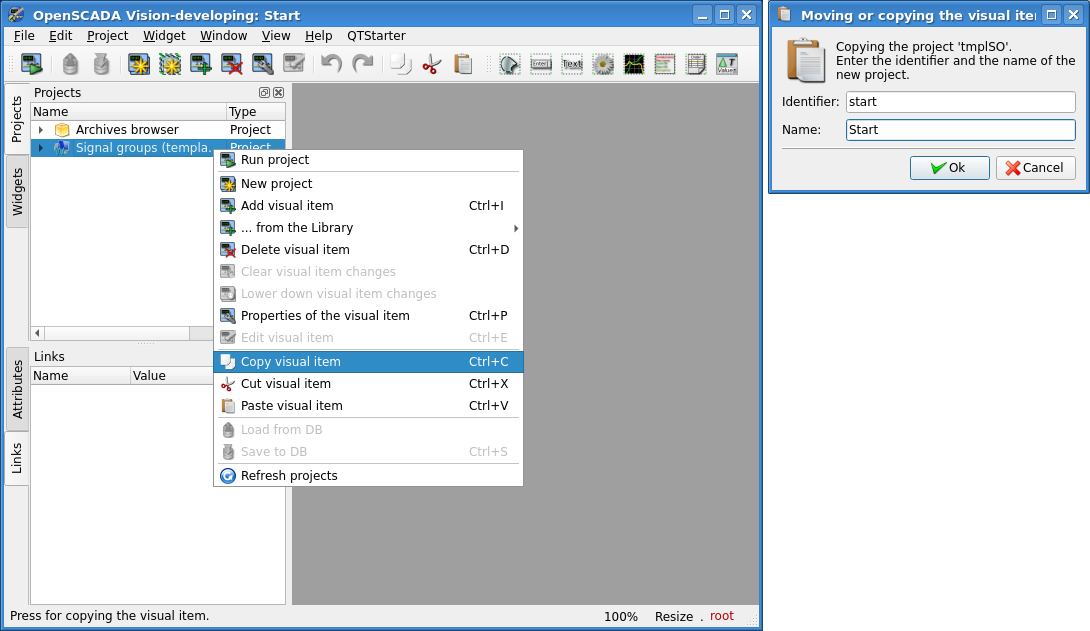
Task: Click visual item properties toolbar icon
Action: 263,65
